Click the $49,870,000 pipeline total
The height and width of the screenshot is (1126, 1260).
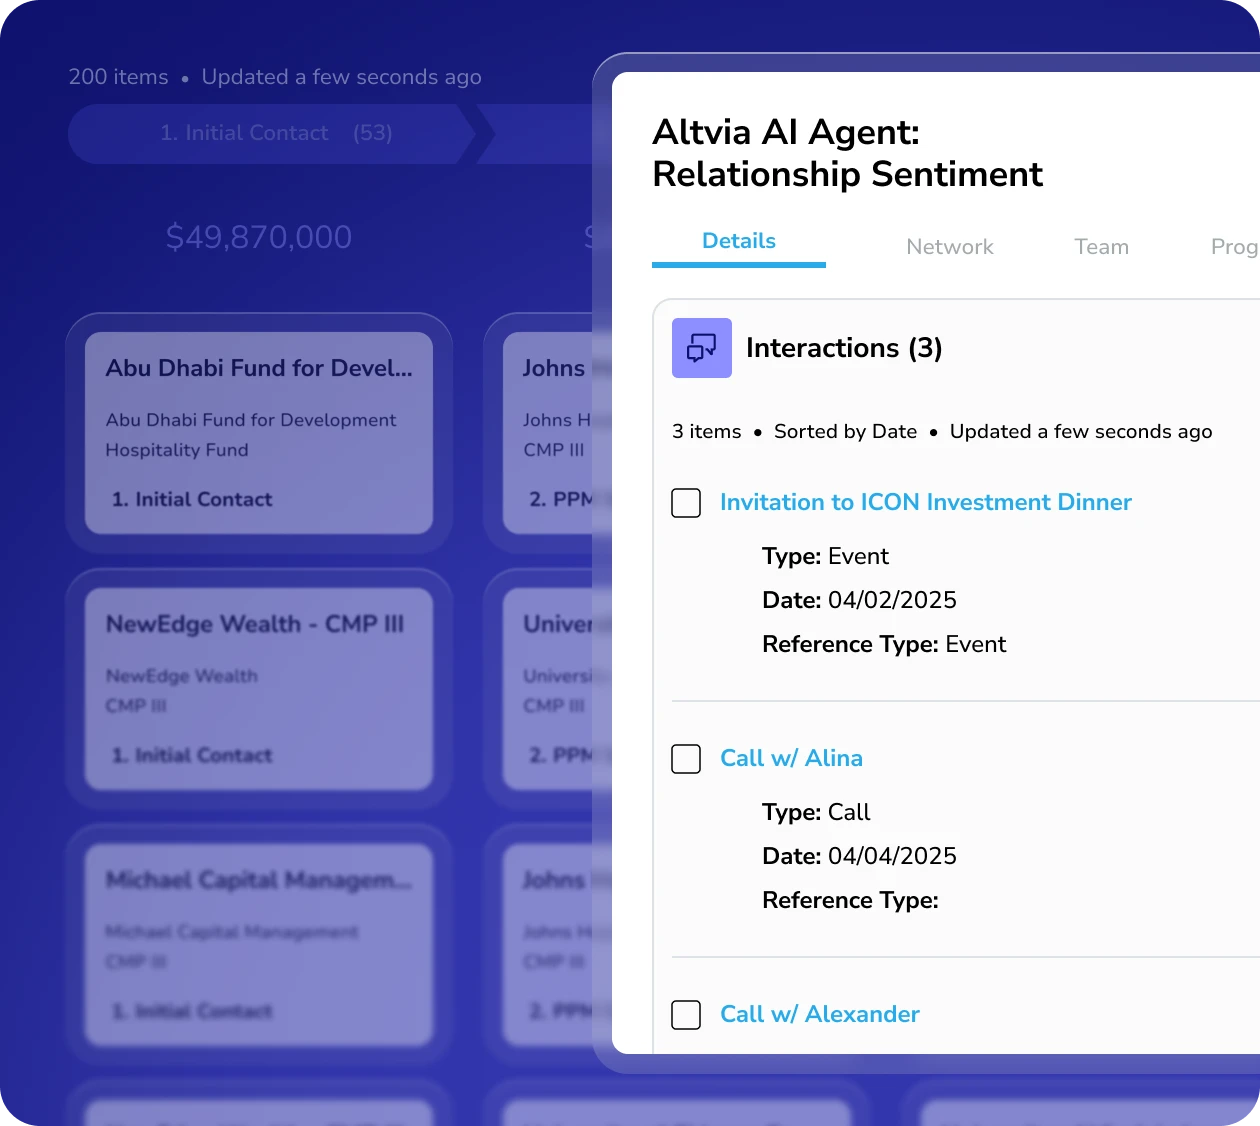point(258,237)
